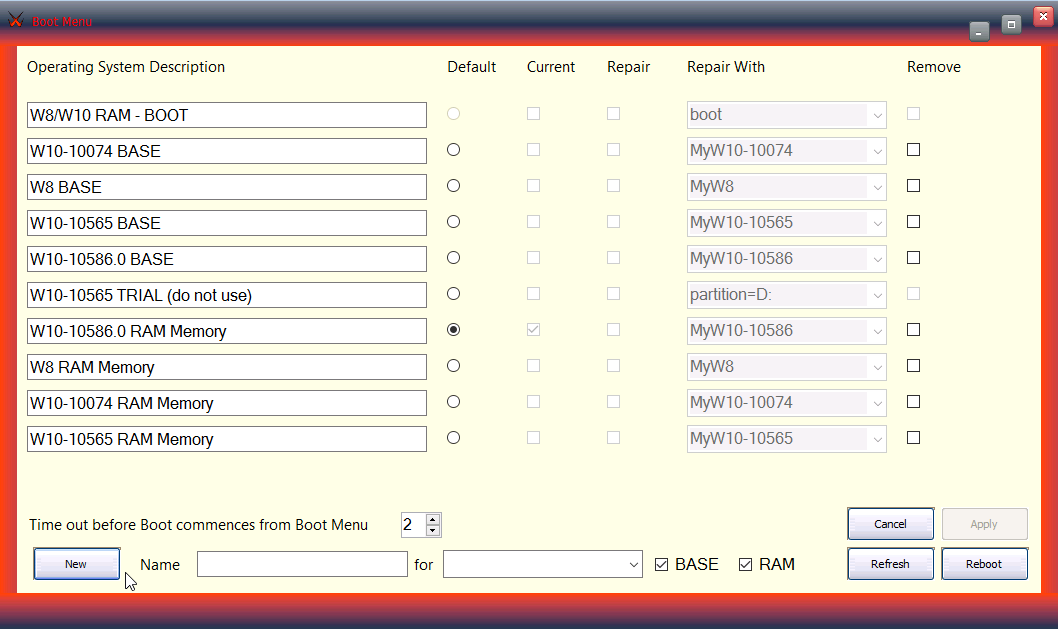Click the Boot Menu app icon in title bar

(x=16, y=20)
